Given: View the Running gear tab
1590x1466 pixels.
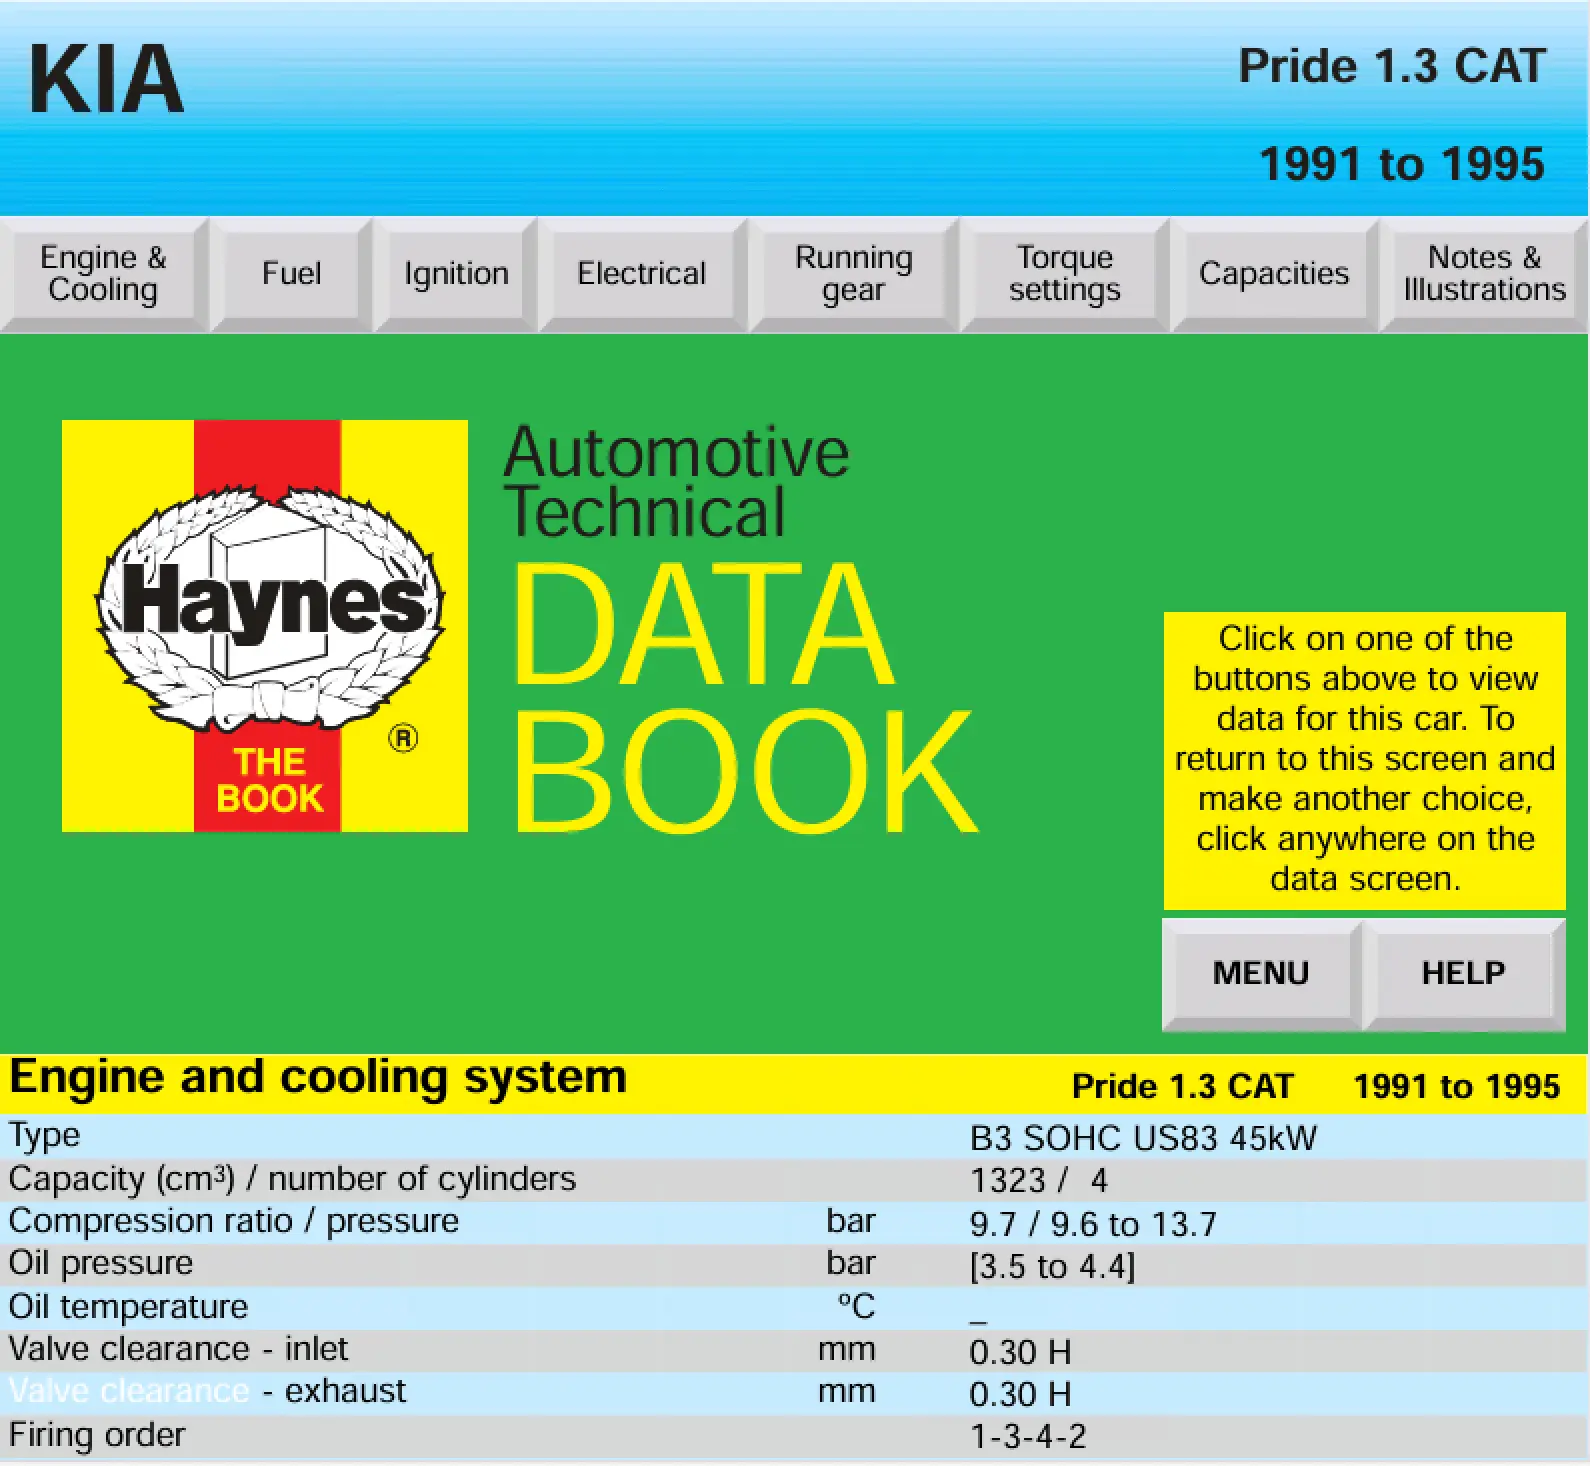Looking at the screenshot, I should point(853,274).
